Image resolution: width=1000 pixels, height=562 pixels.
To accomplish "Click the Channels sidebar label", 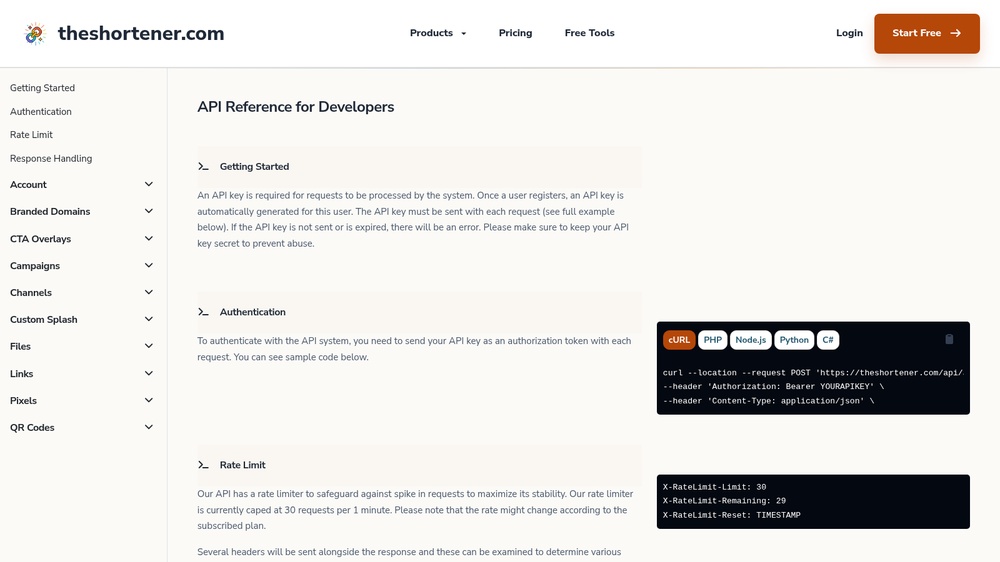I will (31, 292).
